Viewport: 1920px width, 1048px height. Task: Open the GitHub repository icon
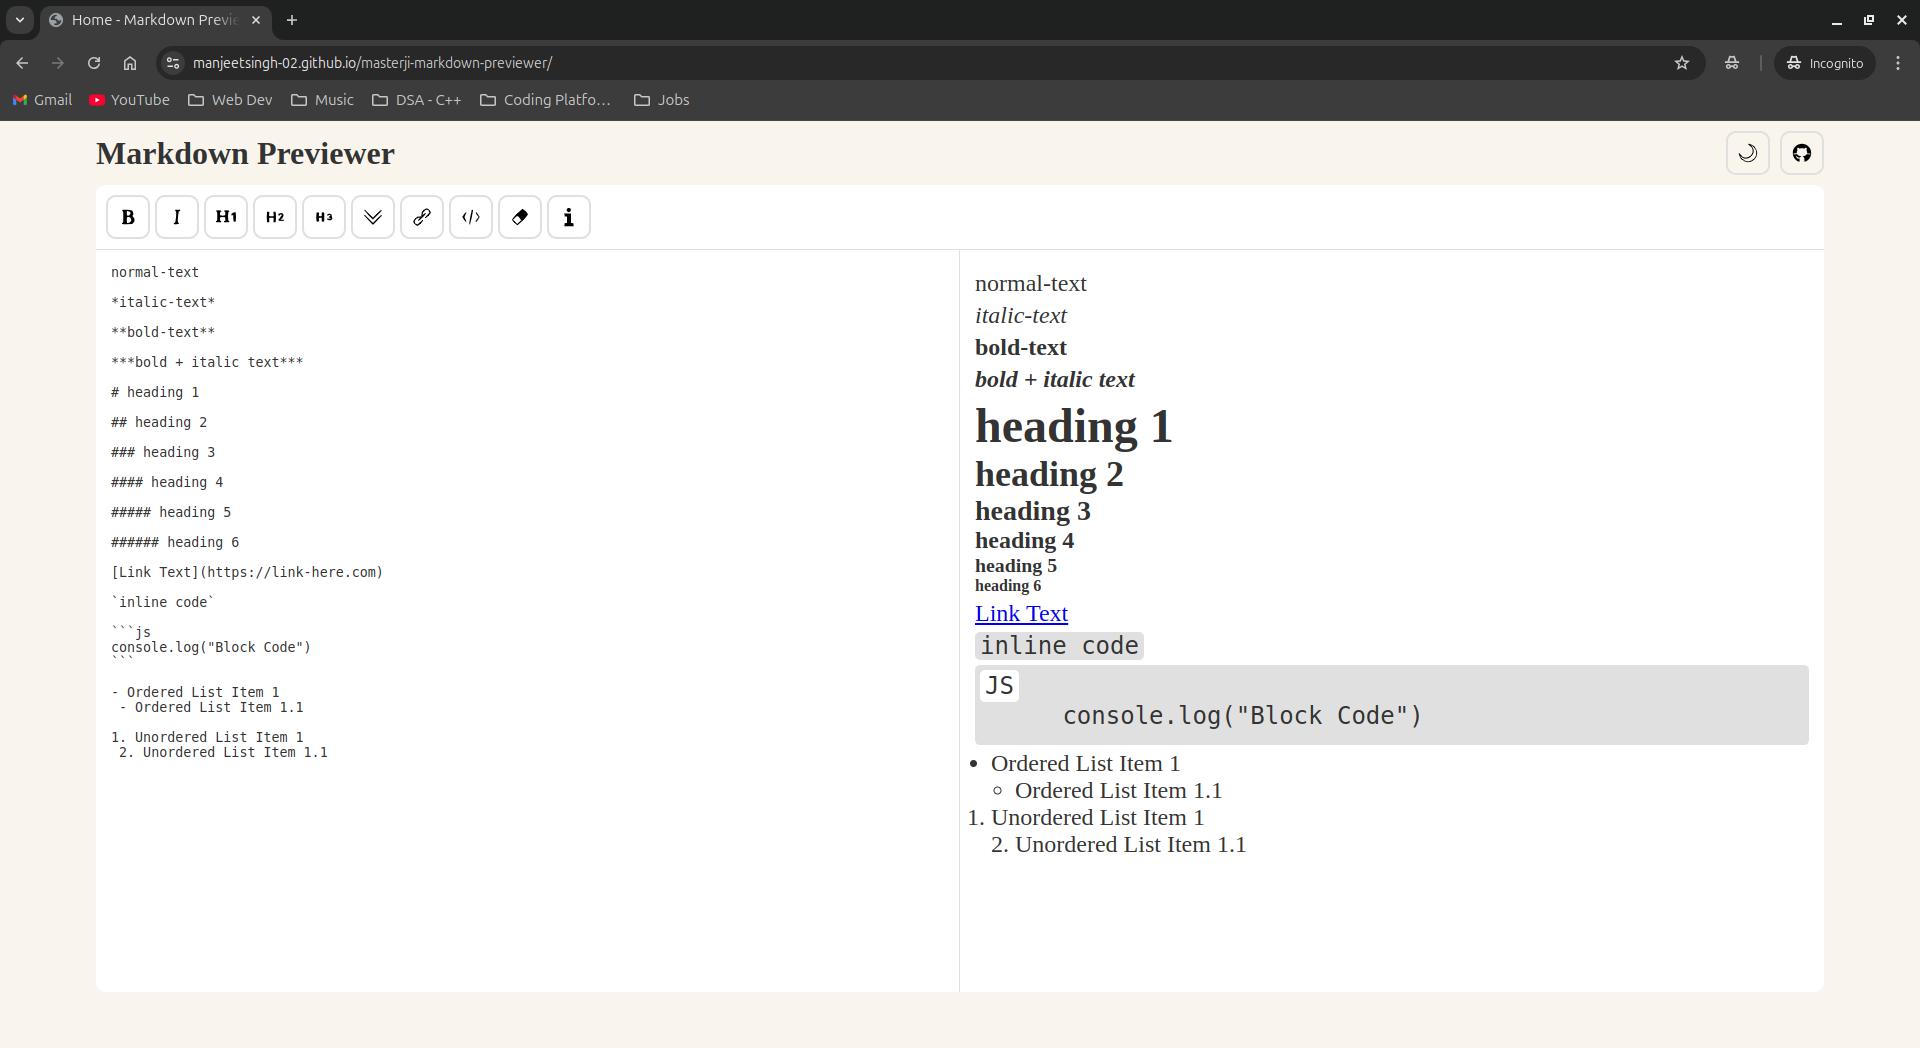click(1802, 153)
